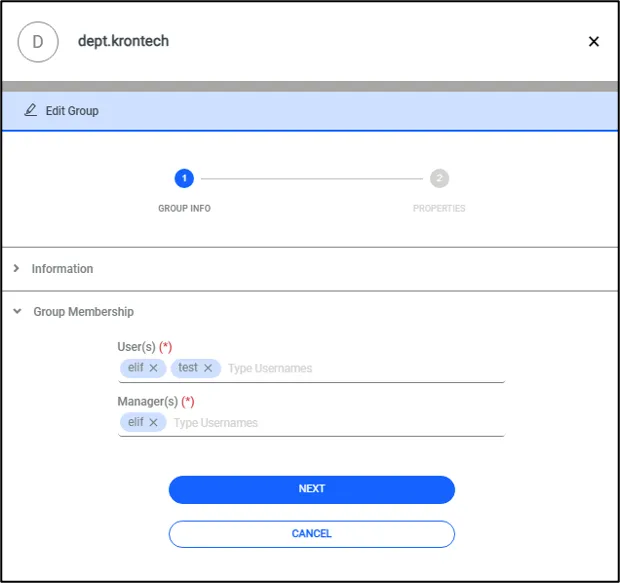Remove elif from the Manager(s) field

pyautogui.click(x=153, y=423)
